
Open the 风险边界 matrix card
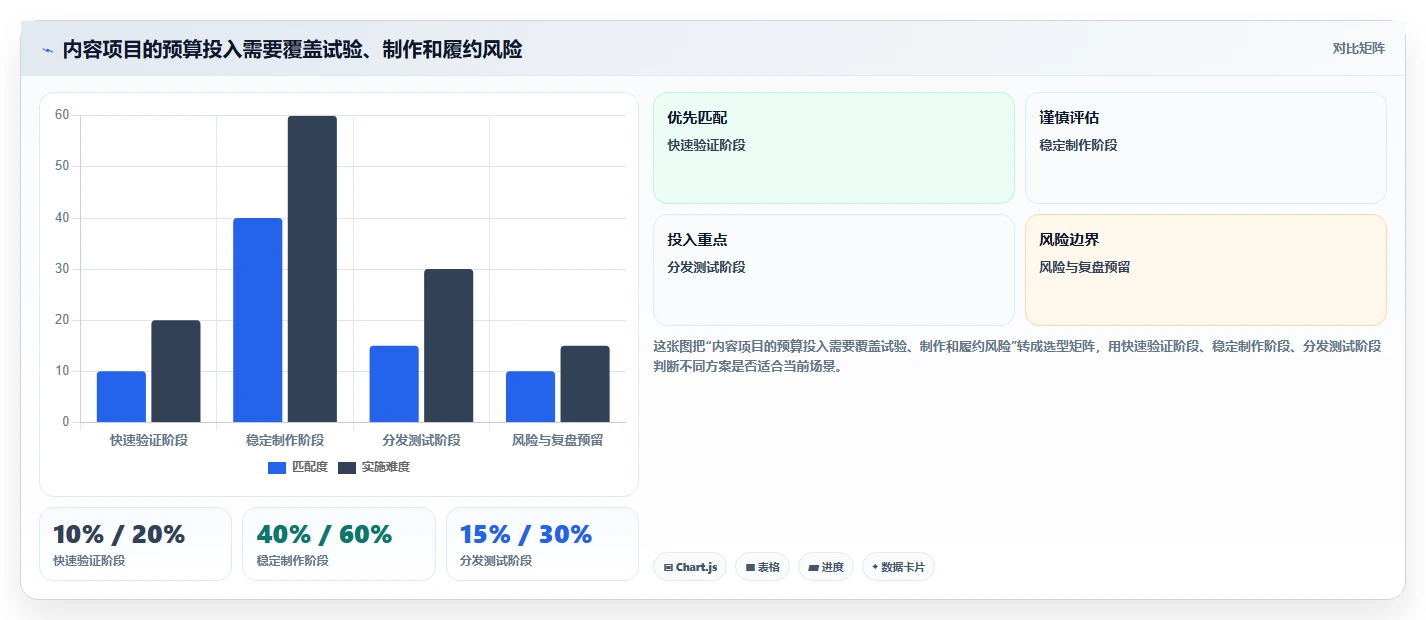point(1206,270)
